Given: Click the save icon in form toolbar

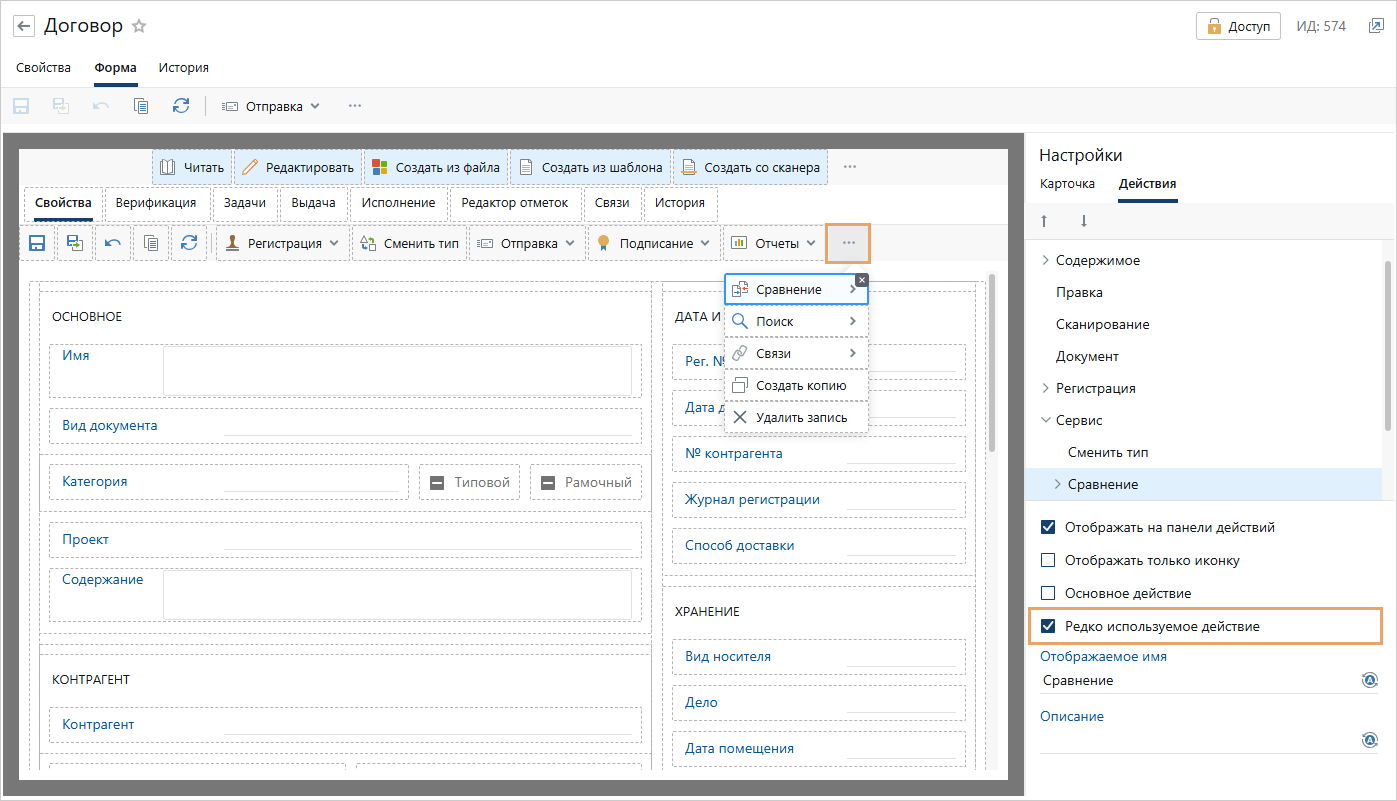Looking at the screenshot, I should [x=37, y=243].
